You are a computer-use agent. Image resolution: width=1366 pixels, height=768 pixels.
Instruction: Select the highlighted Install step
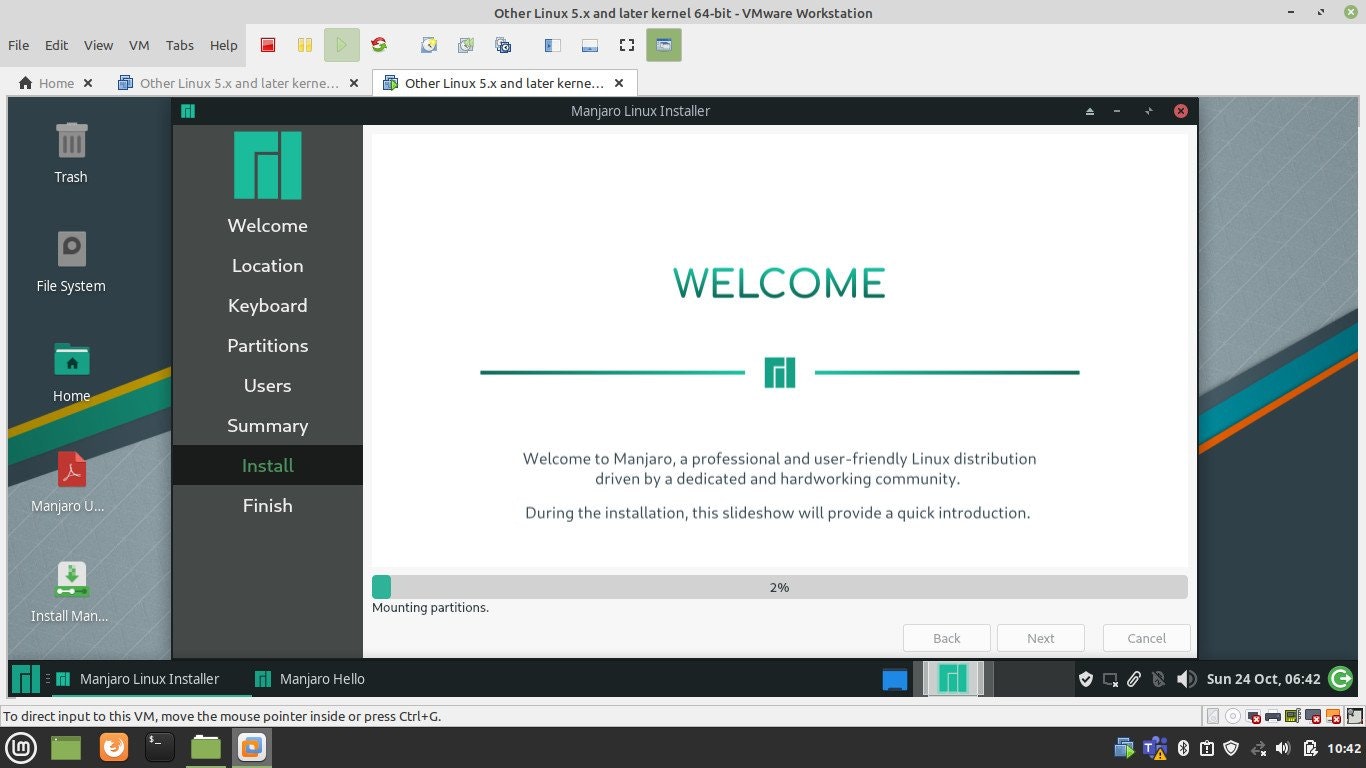click(267, 466)
